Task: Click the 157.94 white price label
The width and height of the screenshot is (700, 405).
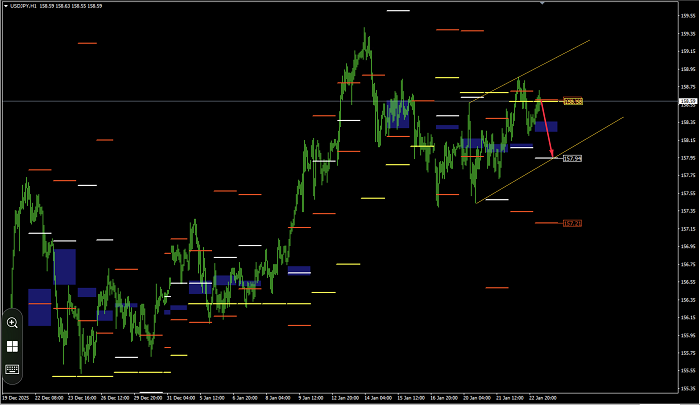Action: (x=572, y=158)
